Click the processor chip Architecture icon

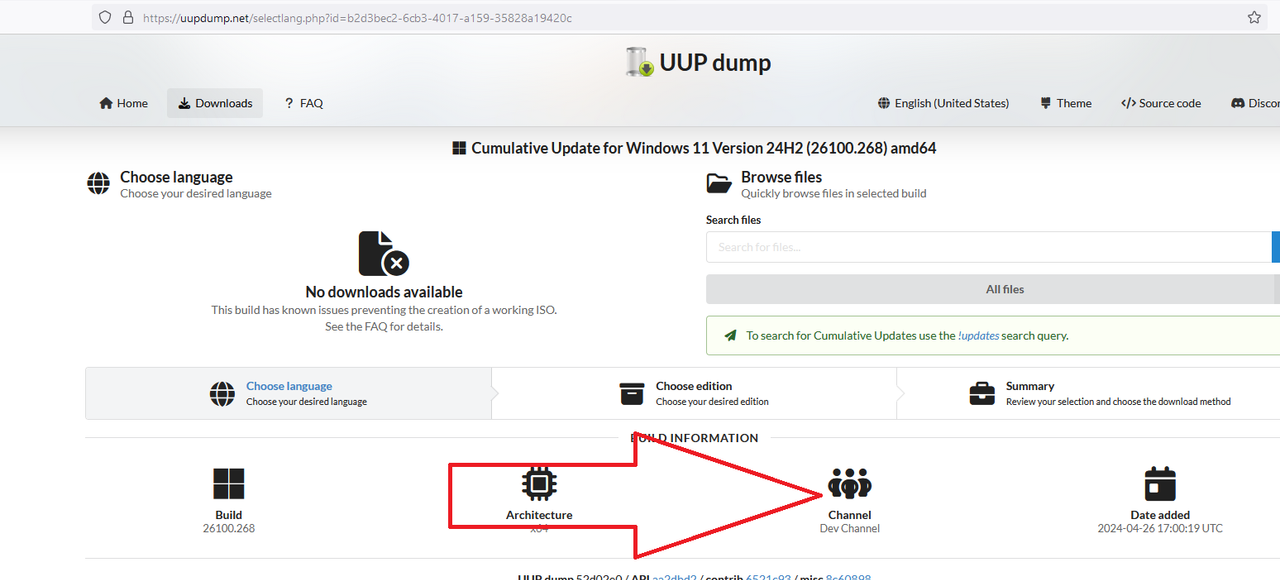coord(540,485)
